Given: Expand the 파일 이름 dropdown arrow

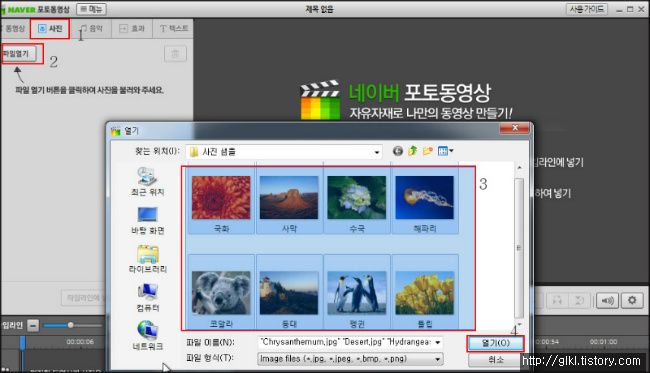Looking at the screenshot, I should [438, 343].
